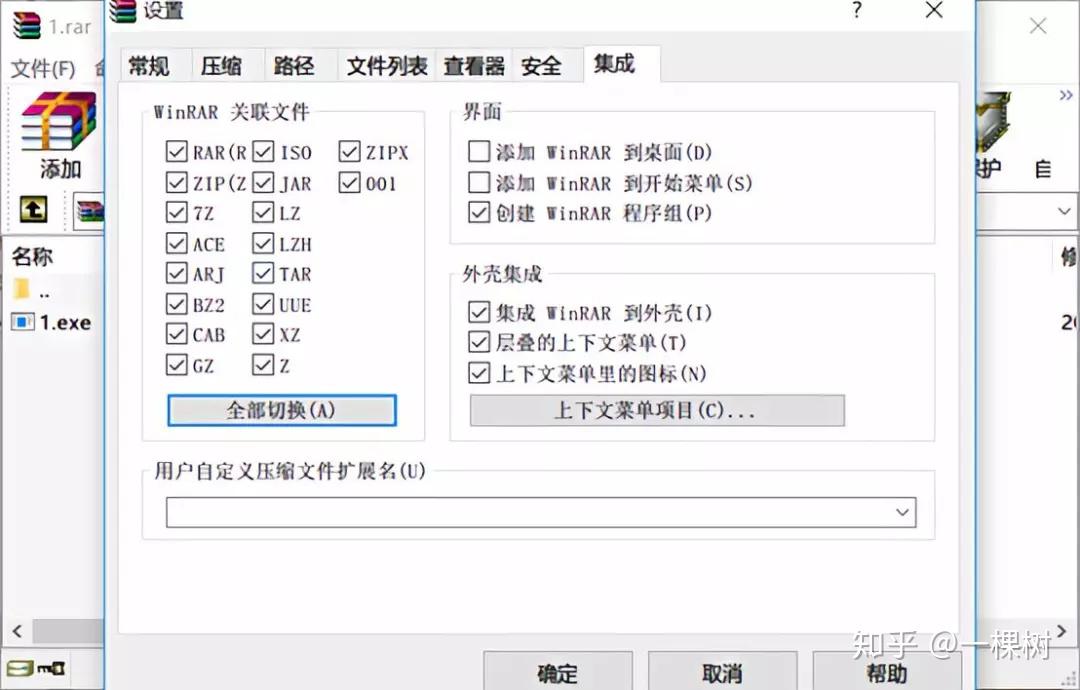Uncheck the LZH association checkbox

click(x=263, y=243)
